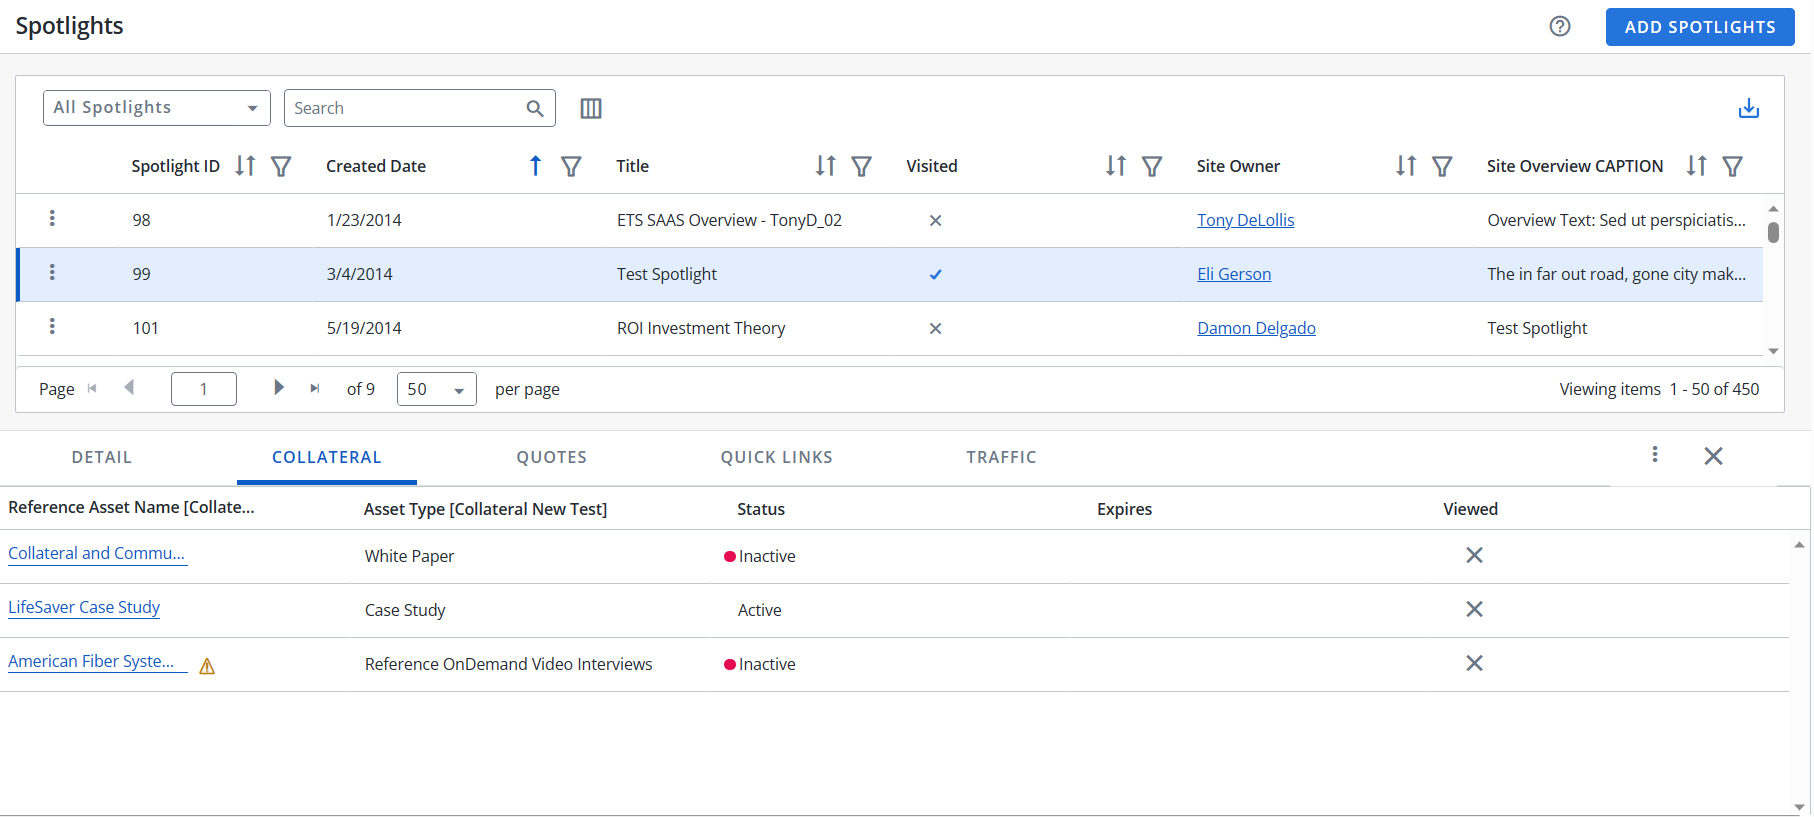
Task: Select ROI Investment Theory title cell
Action: (701, 328)
